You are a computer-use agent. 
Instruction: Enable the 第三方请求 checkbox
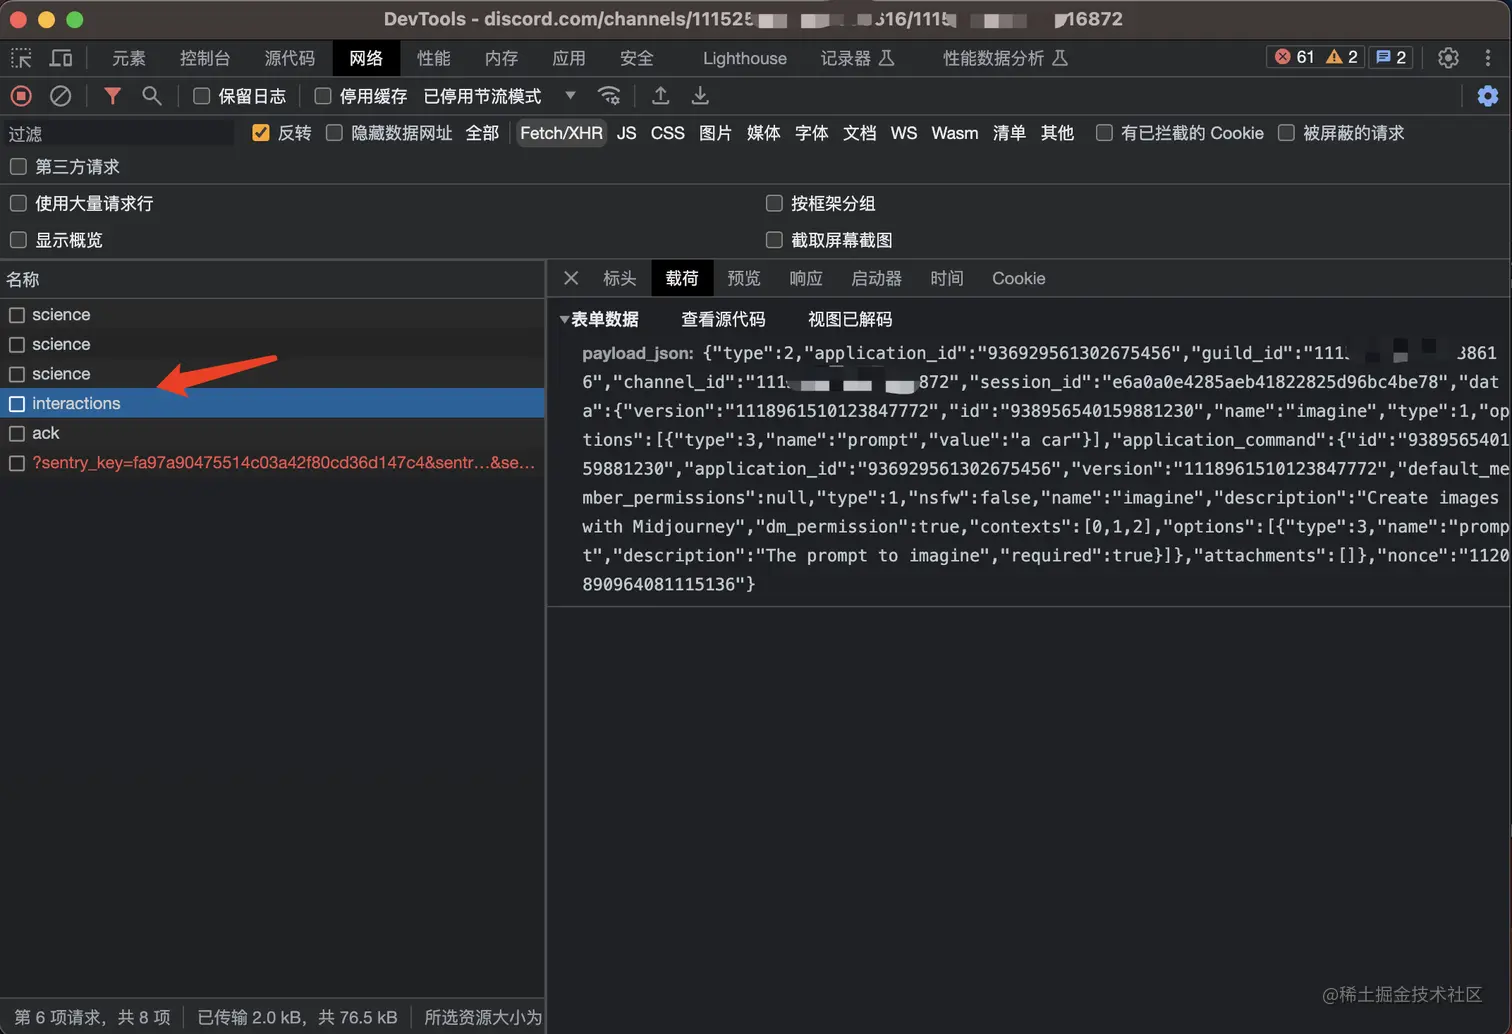18,166
